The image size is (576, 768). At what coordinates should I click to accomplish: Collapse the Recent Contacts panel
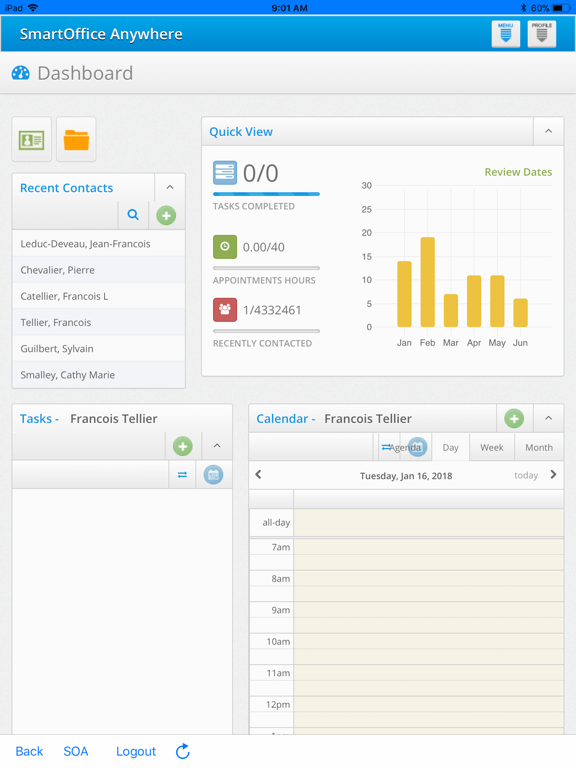pyautogui.click(x=170, y=187)
